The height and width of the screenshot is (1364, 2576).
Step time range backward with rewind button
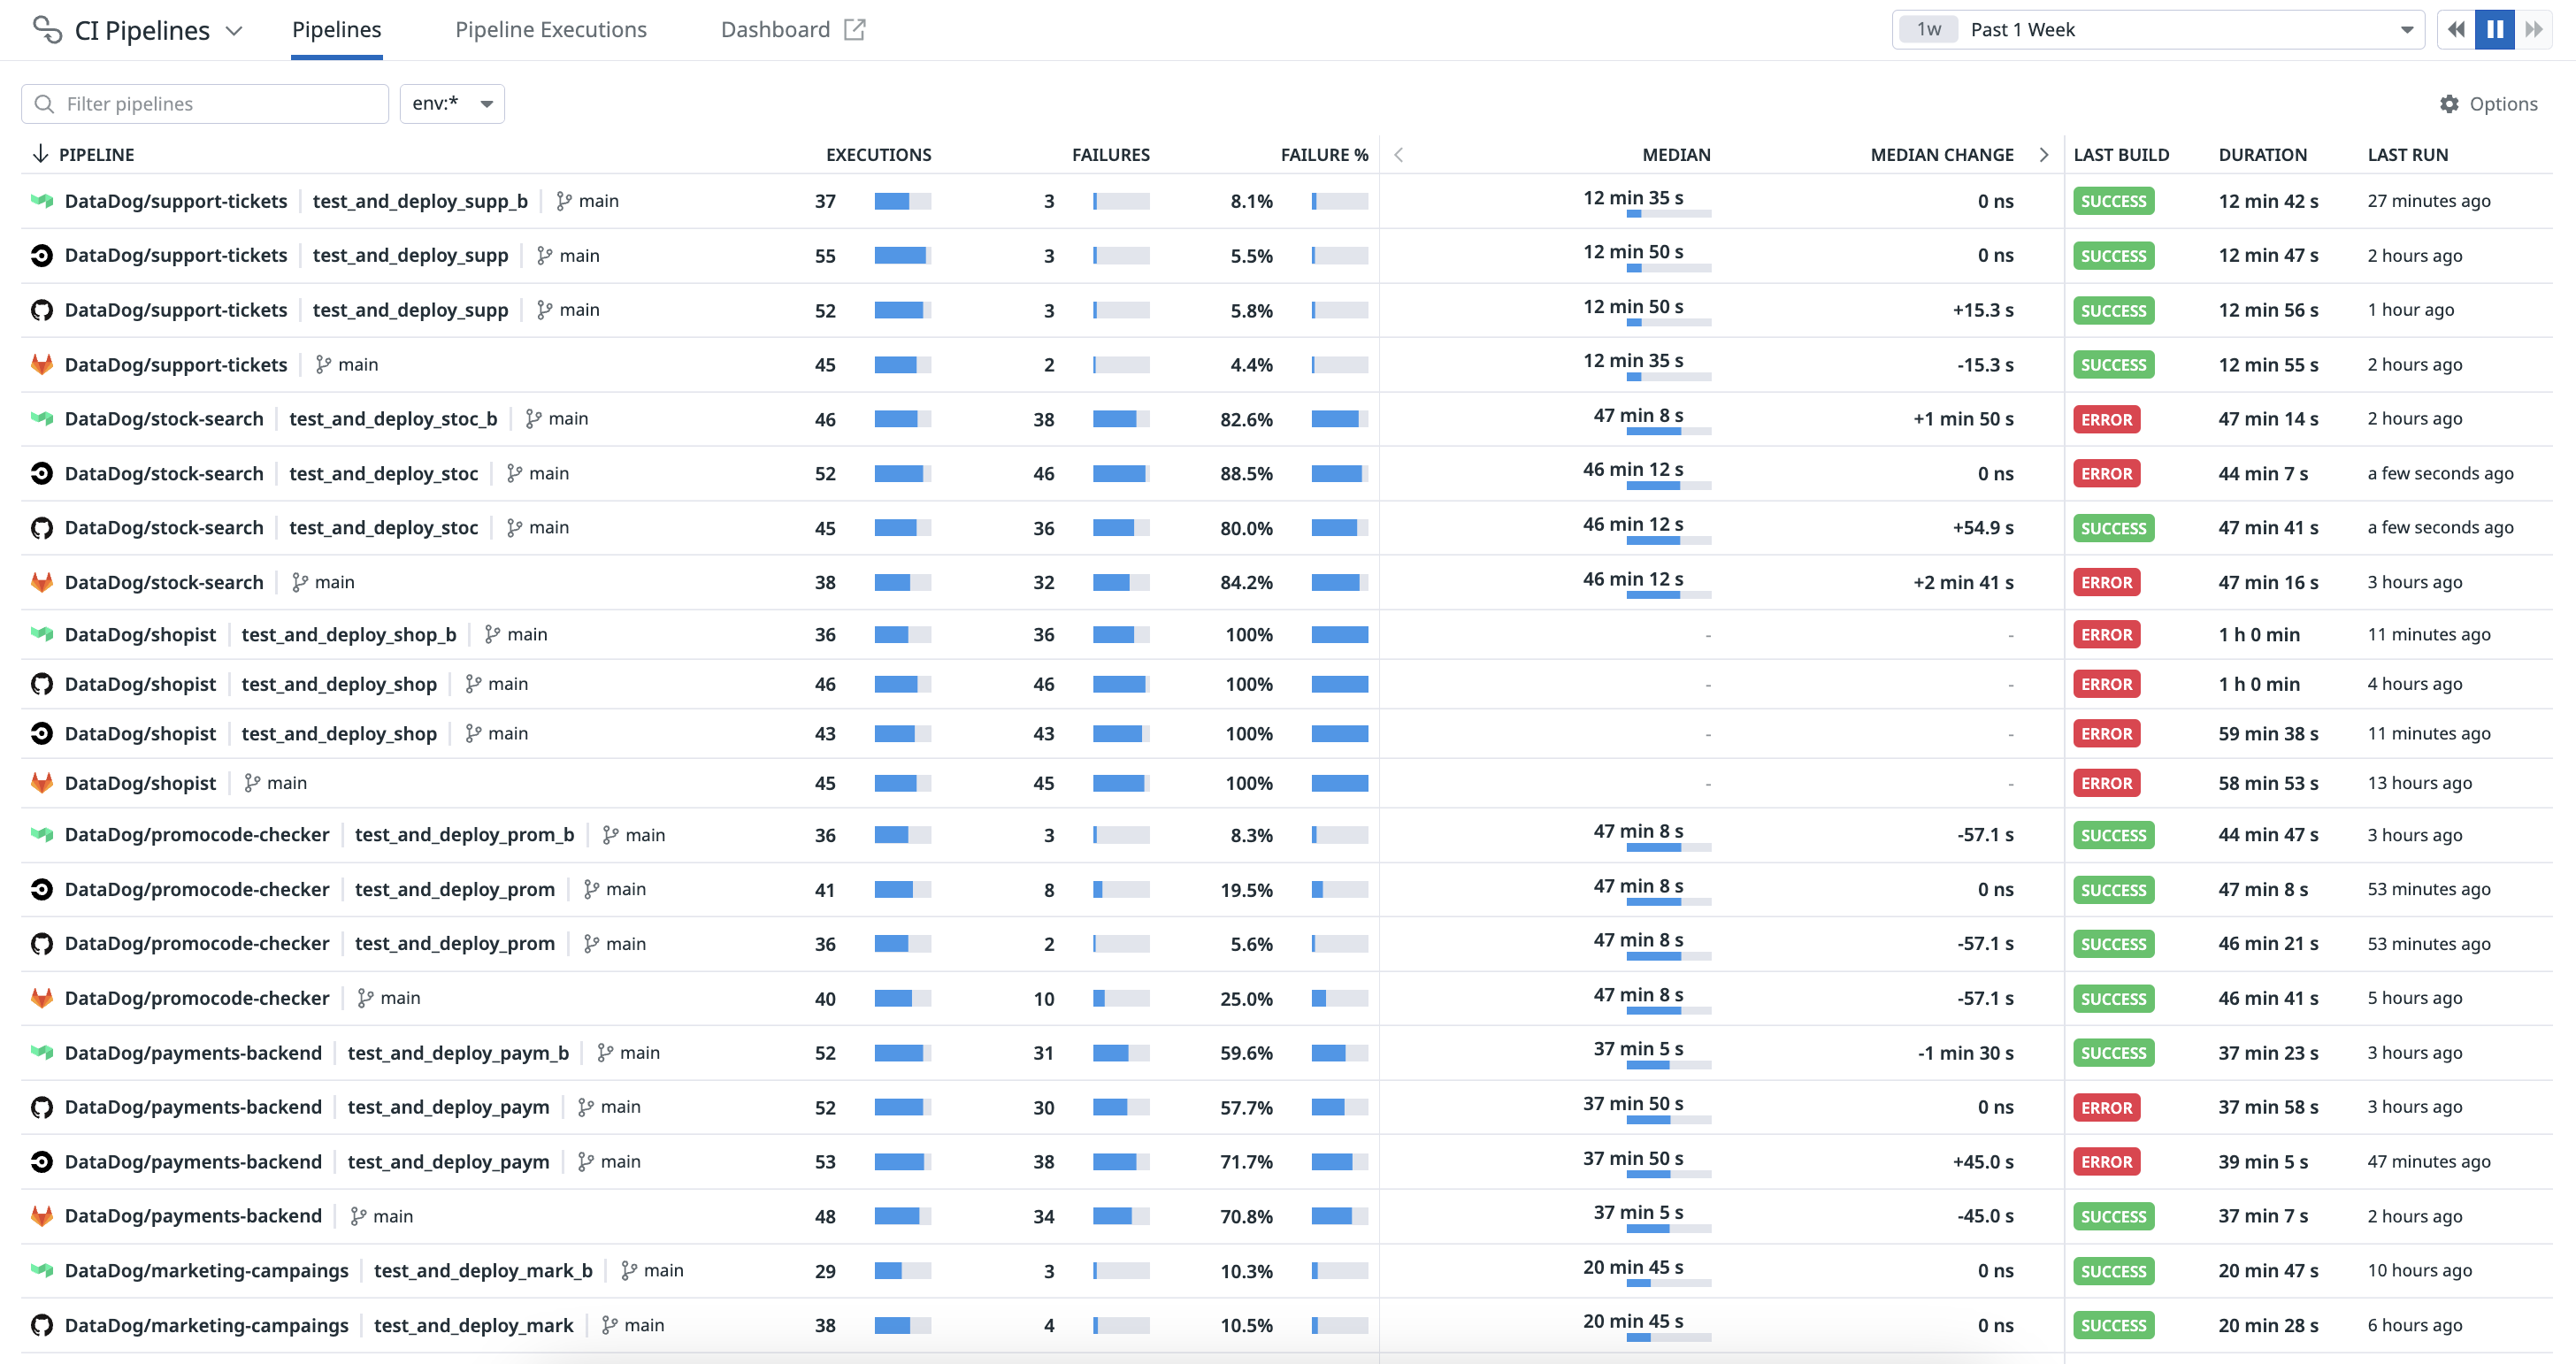point(2456,30)
